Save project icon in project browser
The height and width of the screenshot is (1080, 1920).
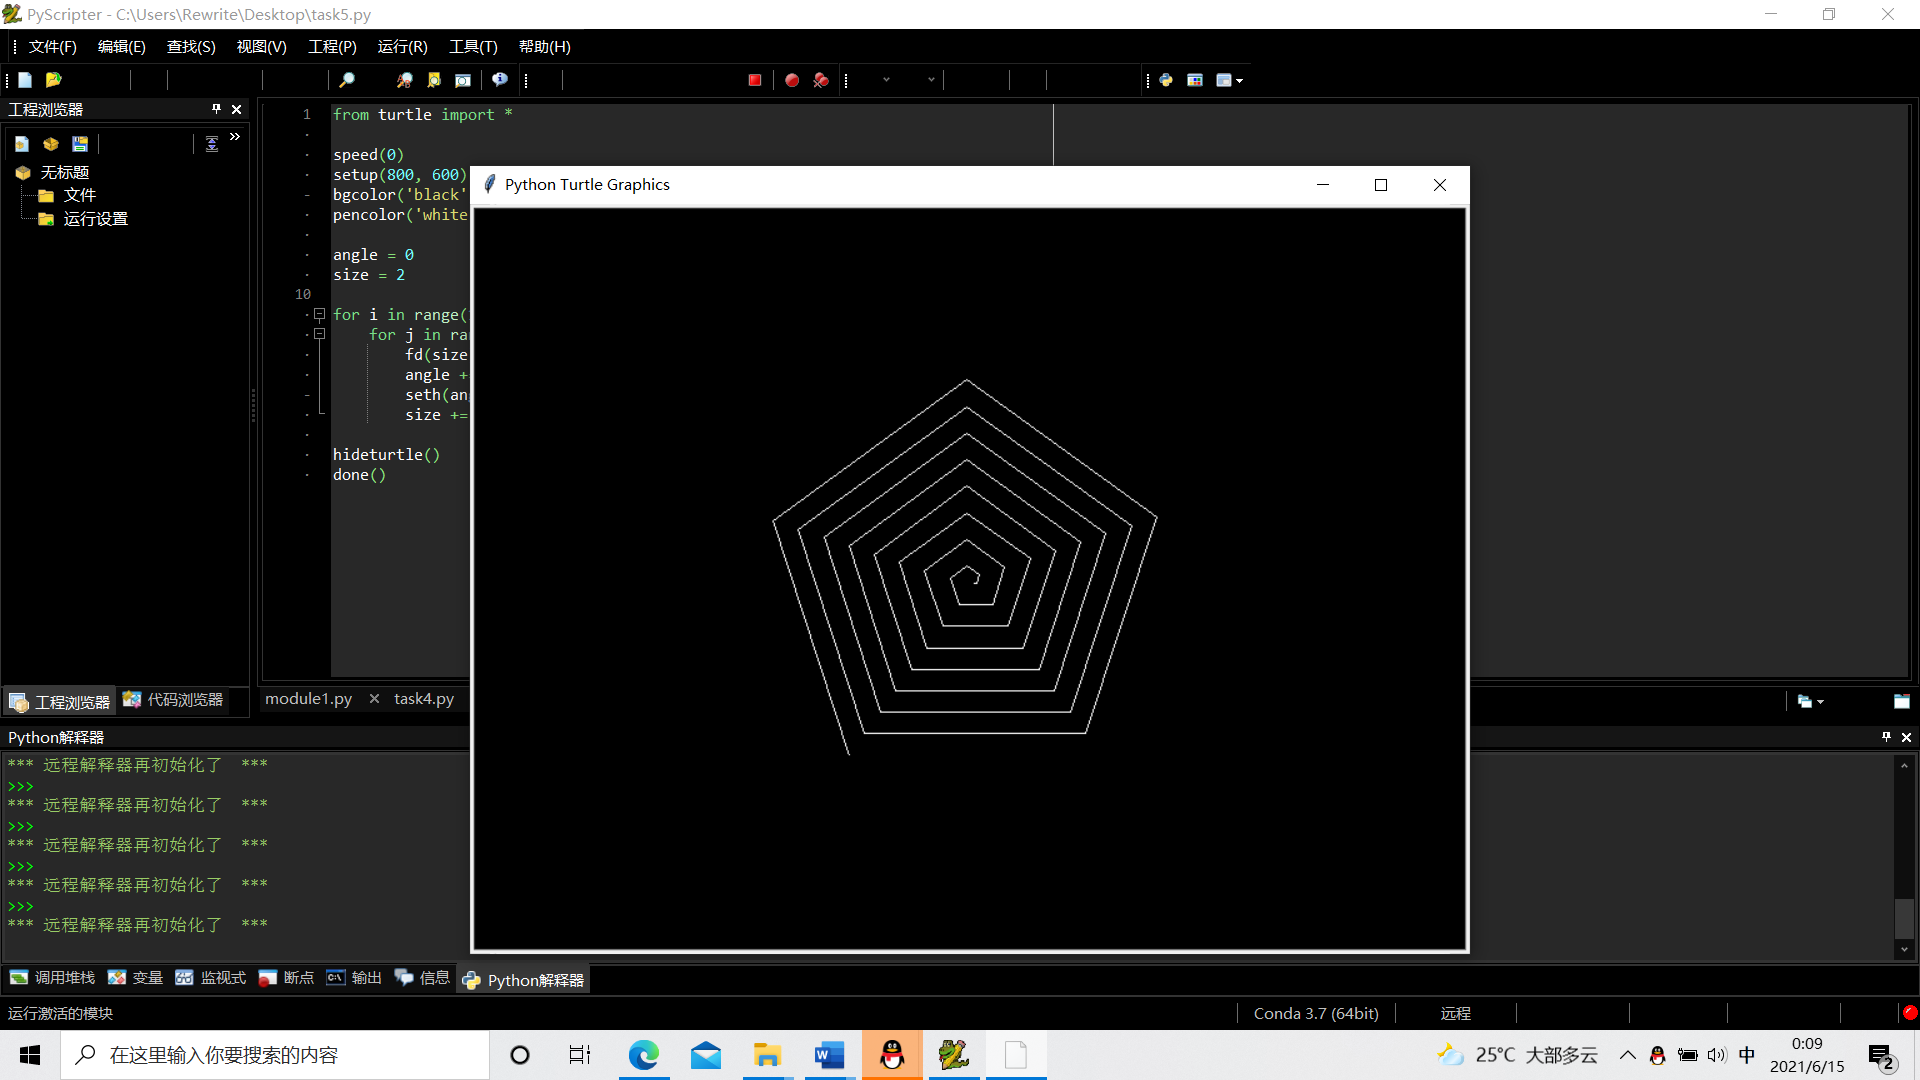click(x=80, y=144)
